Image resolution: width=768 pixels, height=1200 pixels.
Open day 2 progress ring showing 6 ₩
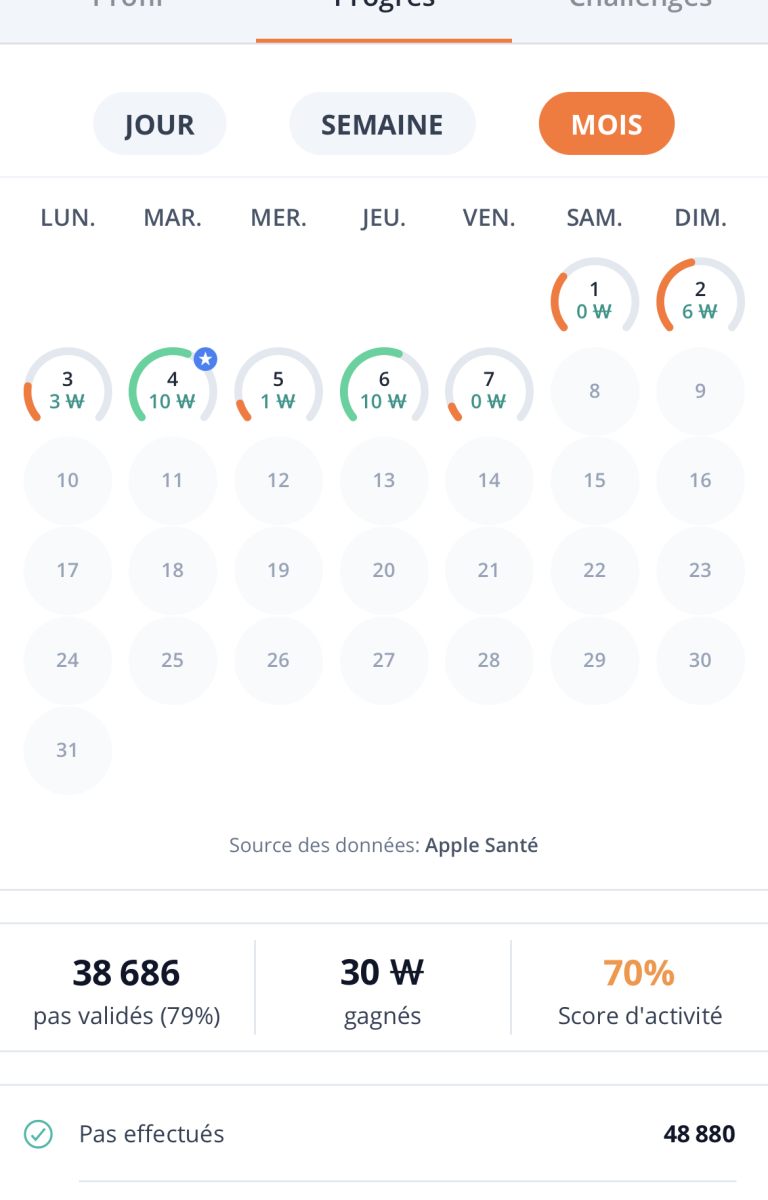pos(700,301)
